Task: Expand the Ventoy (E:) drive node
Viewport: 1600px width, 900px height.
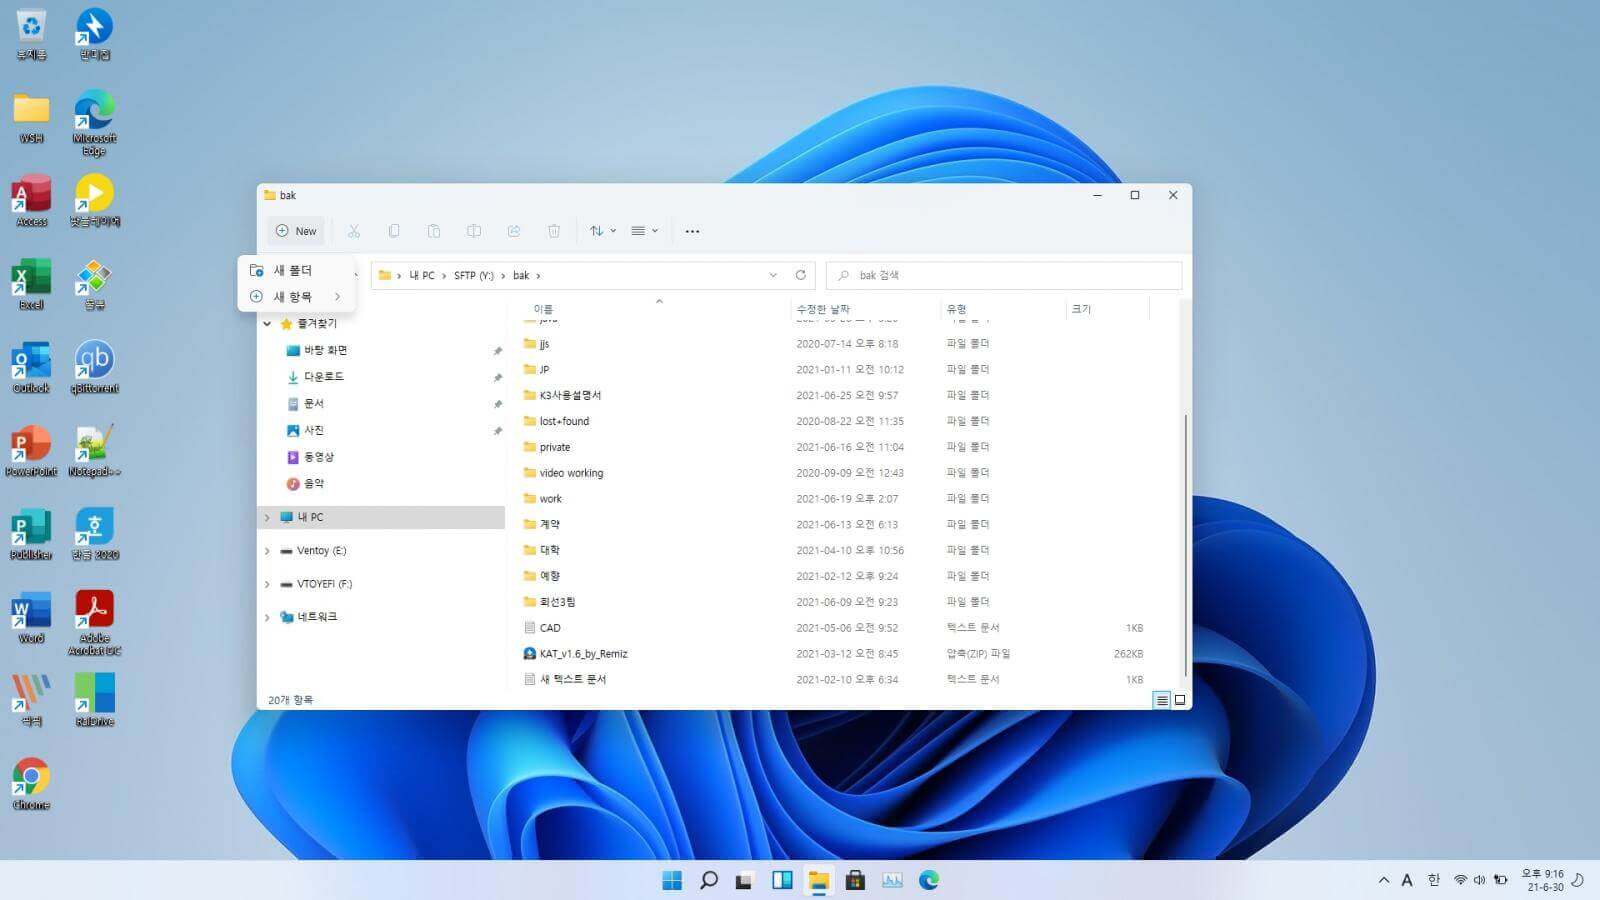Action: [x=267, y=551]
